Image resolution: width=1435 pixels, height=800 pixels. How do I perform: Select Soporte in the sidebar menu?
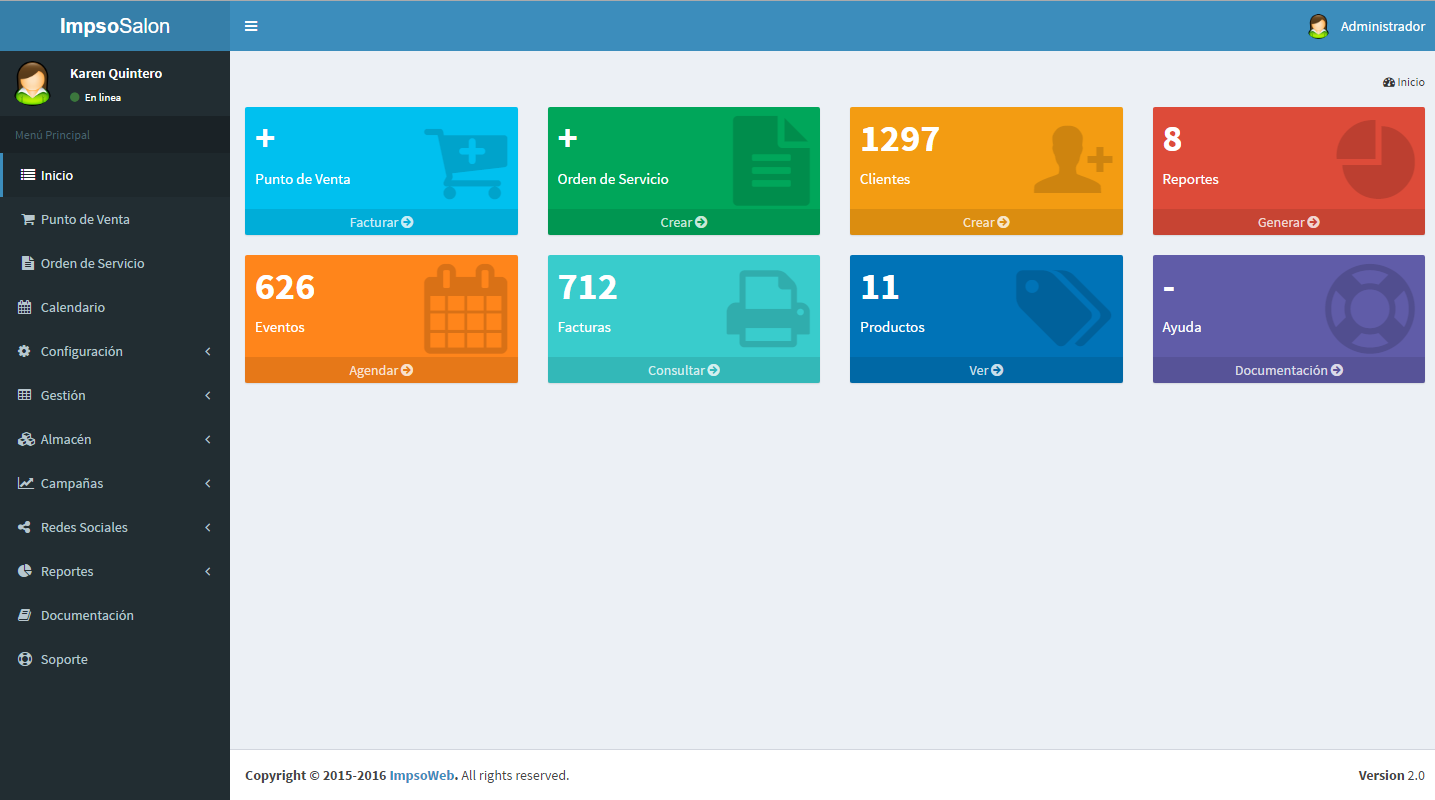(64, 660)
